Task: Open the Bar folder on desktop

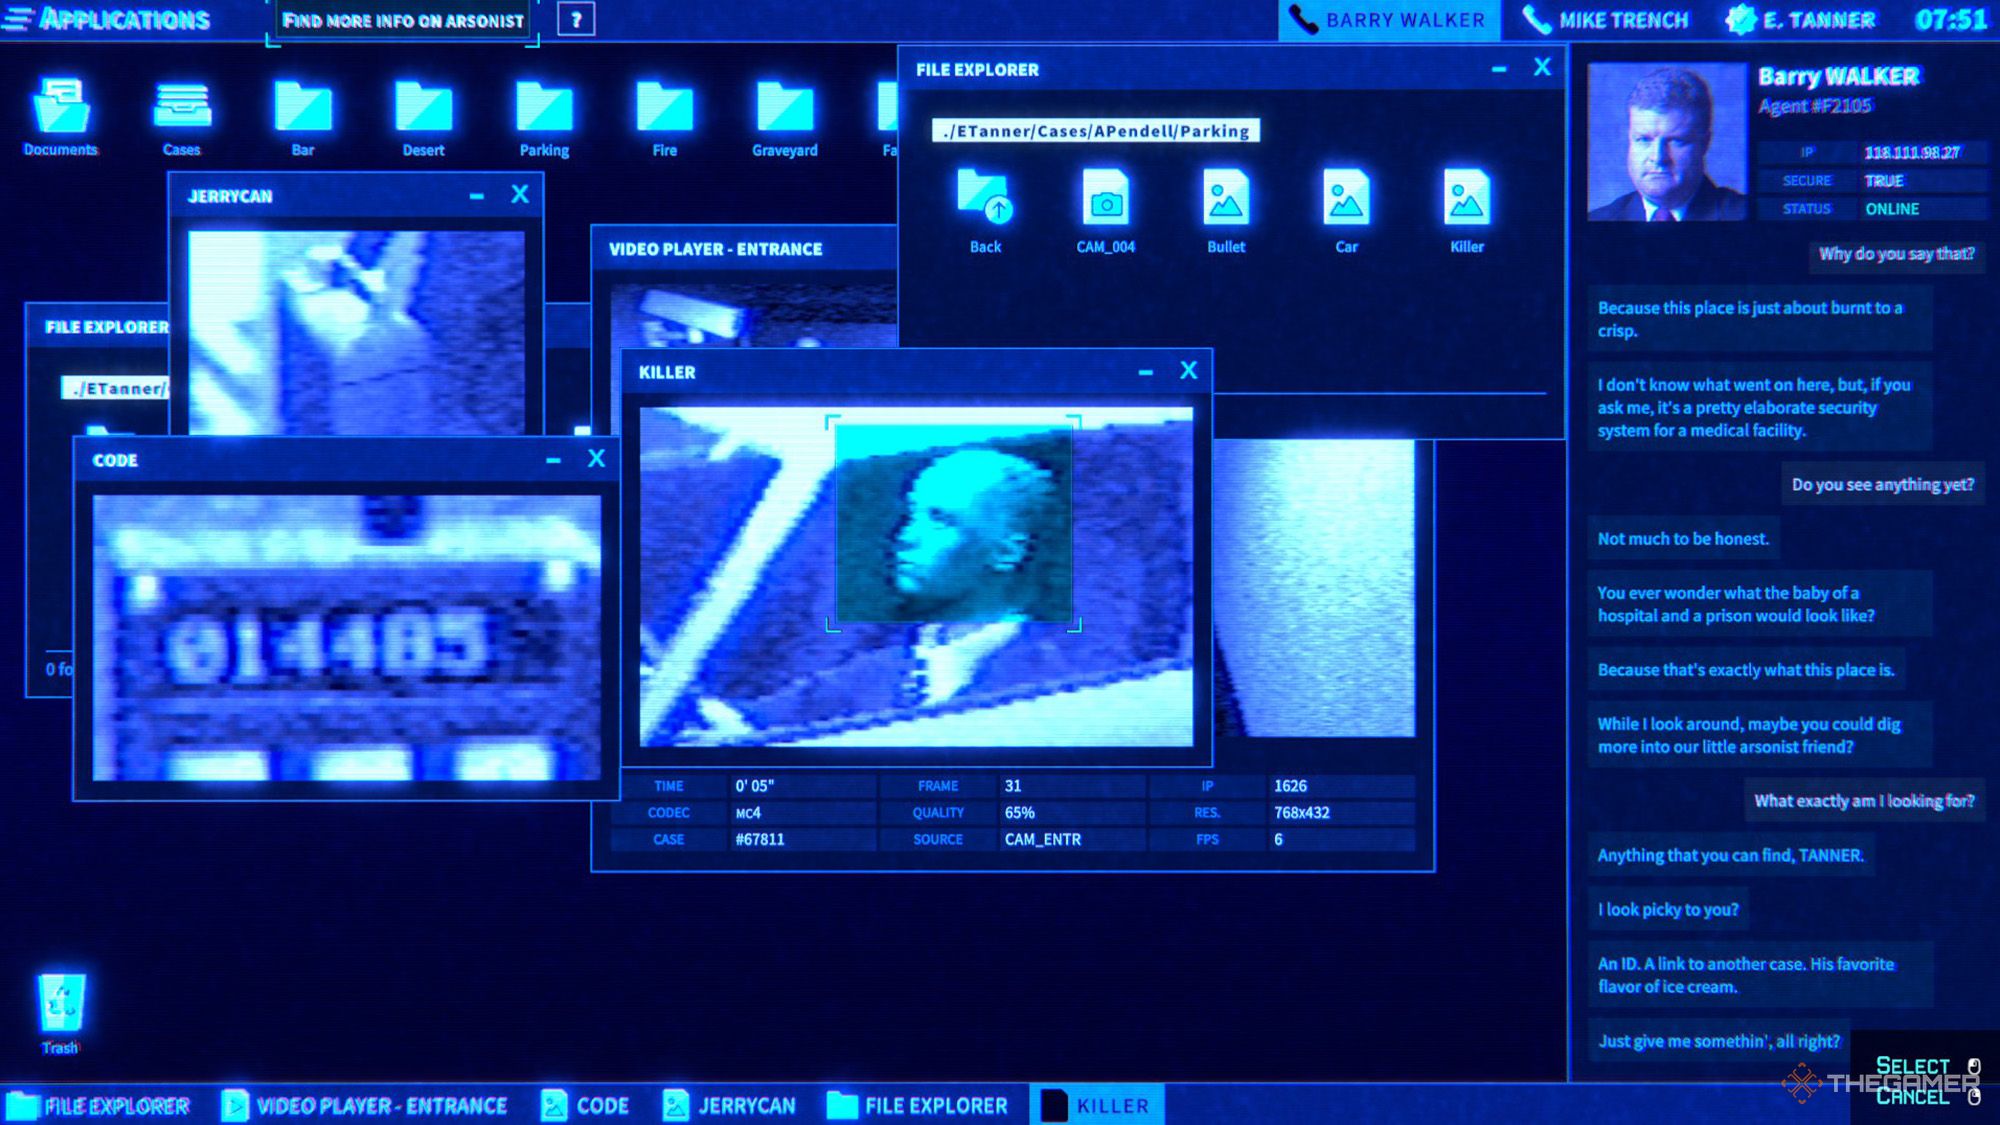Action: (303, 117)
